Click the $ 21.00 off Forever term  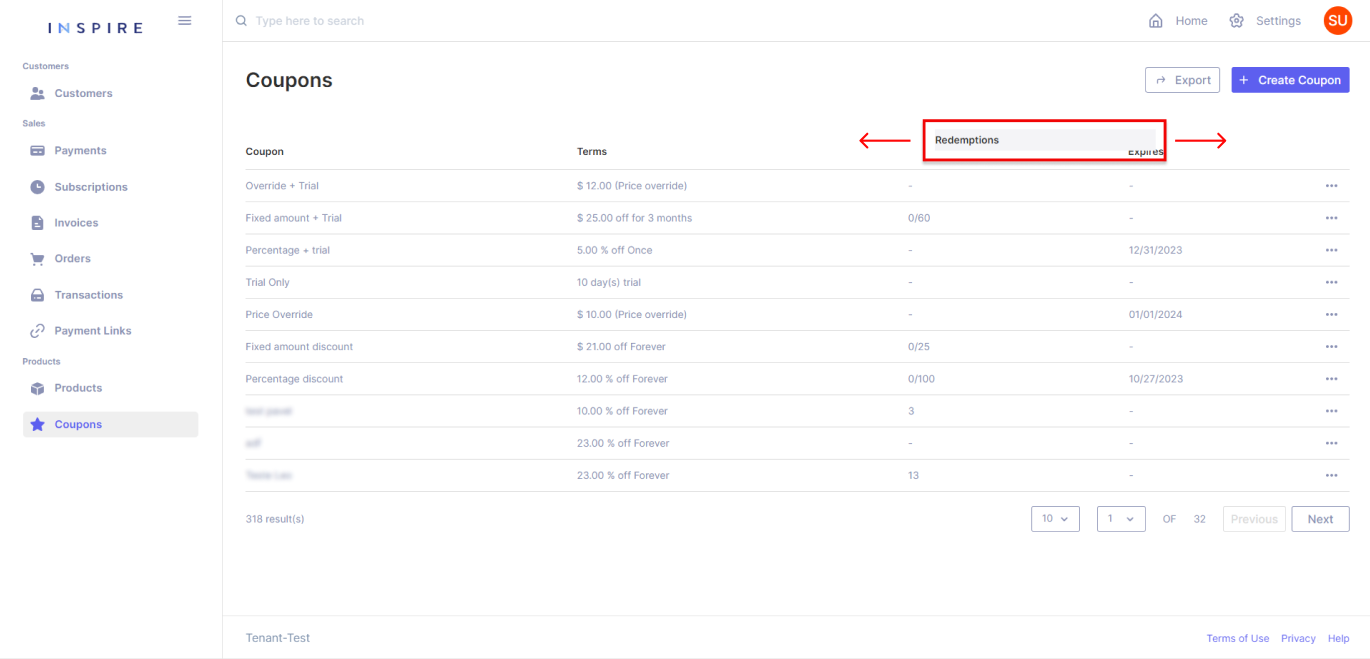coord(621,347)
